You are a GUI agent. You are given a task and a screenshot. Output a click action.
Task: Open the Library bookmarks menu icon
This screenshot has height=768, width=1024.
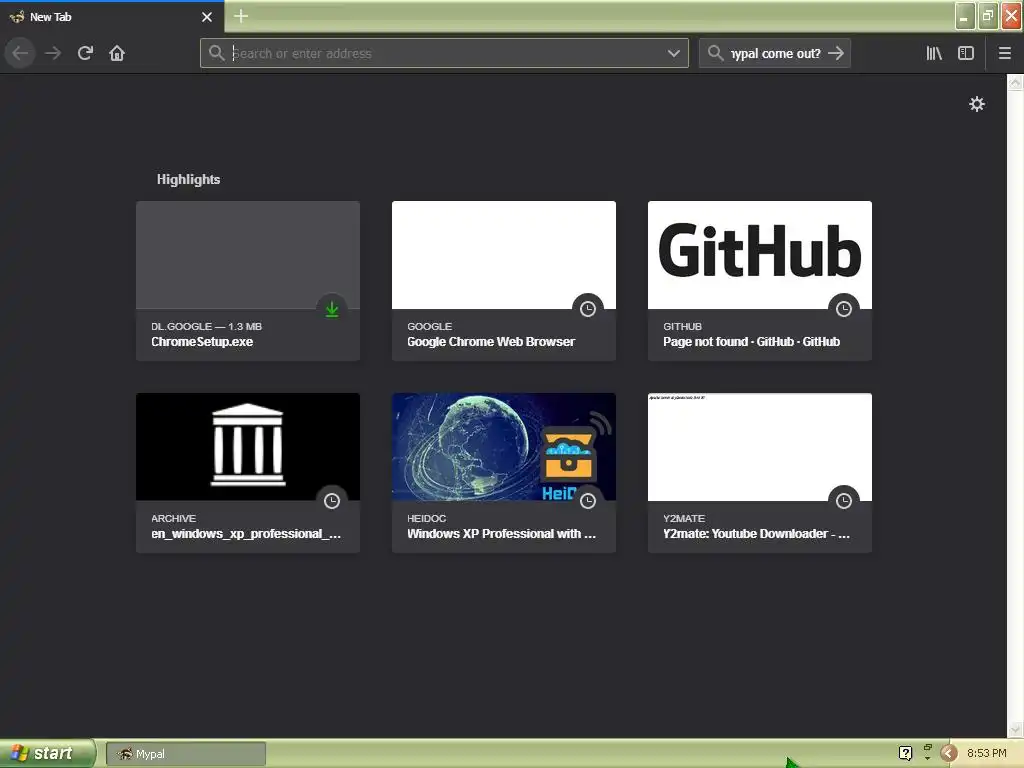click(934, 54)
